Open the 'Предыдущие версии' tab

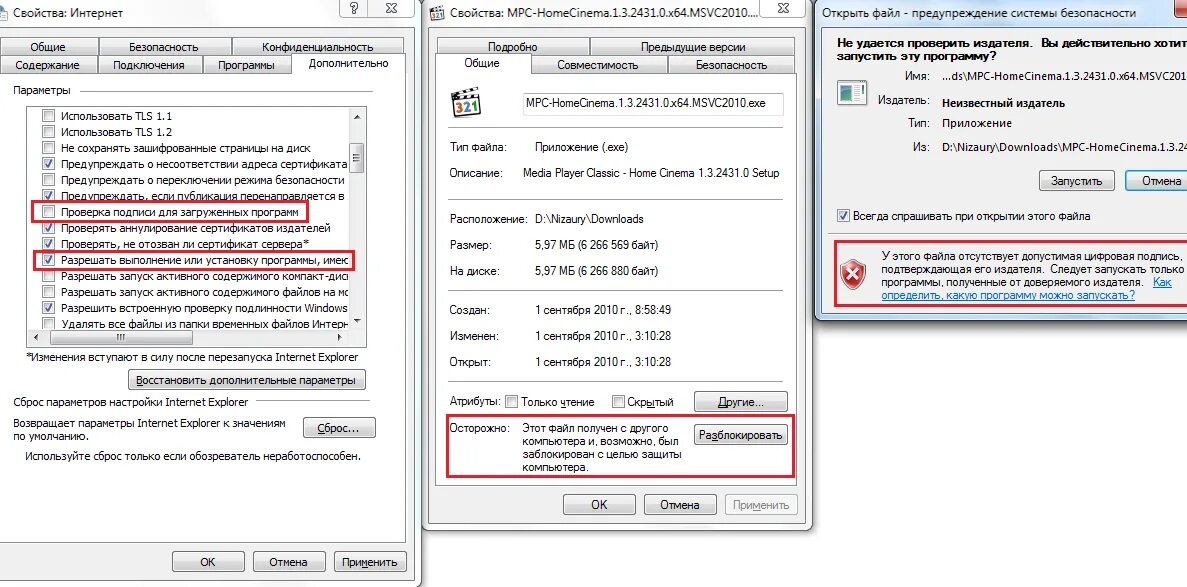click(x=693, y=47)
